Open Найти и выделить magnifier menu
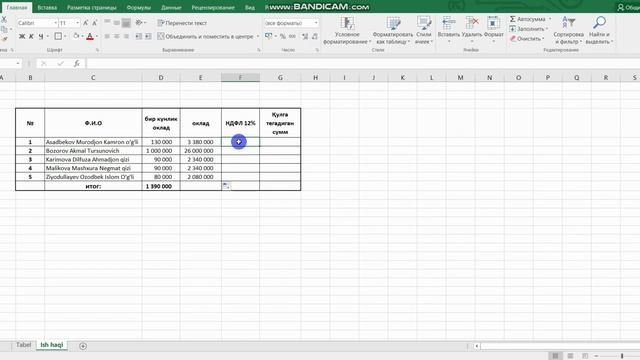The height and width of the screenshot is (360, 640). click(x=599, y=30)
